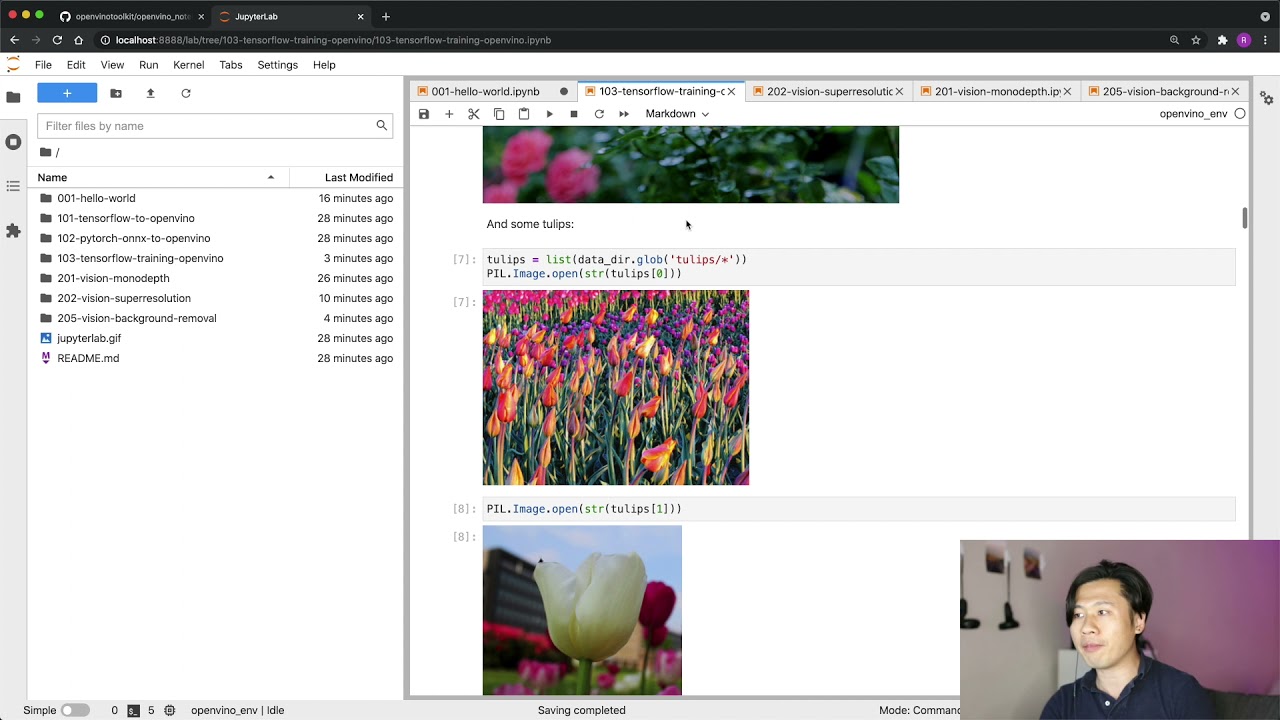The image size is (1280, 720).
Task: Restart kernel and run all cells
Action: point(624,114)
